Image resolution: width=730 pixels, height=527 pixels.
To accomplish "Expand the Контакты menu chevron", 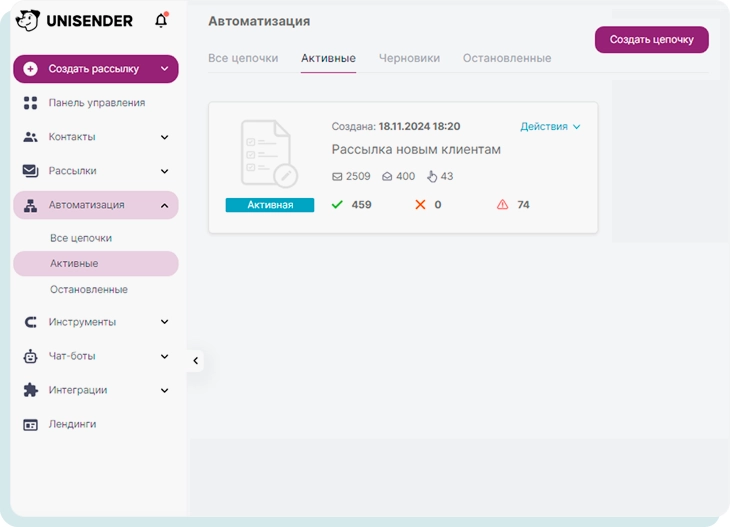I will pyautogui.click(x=164, y=137).
